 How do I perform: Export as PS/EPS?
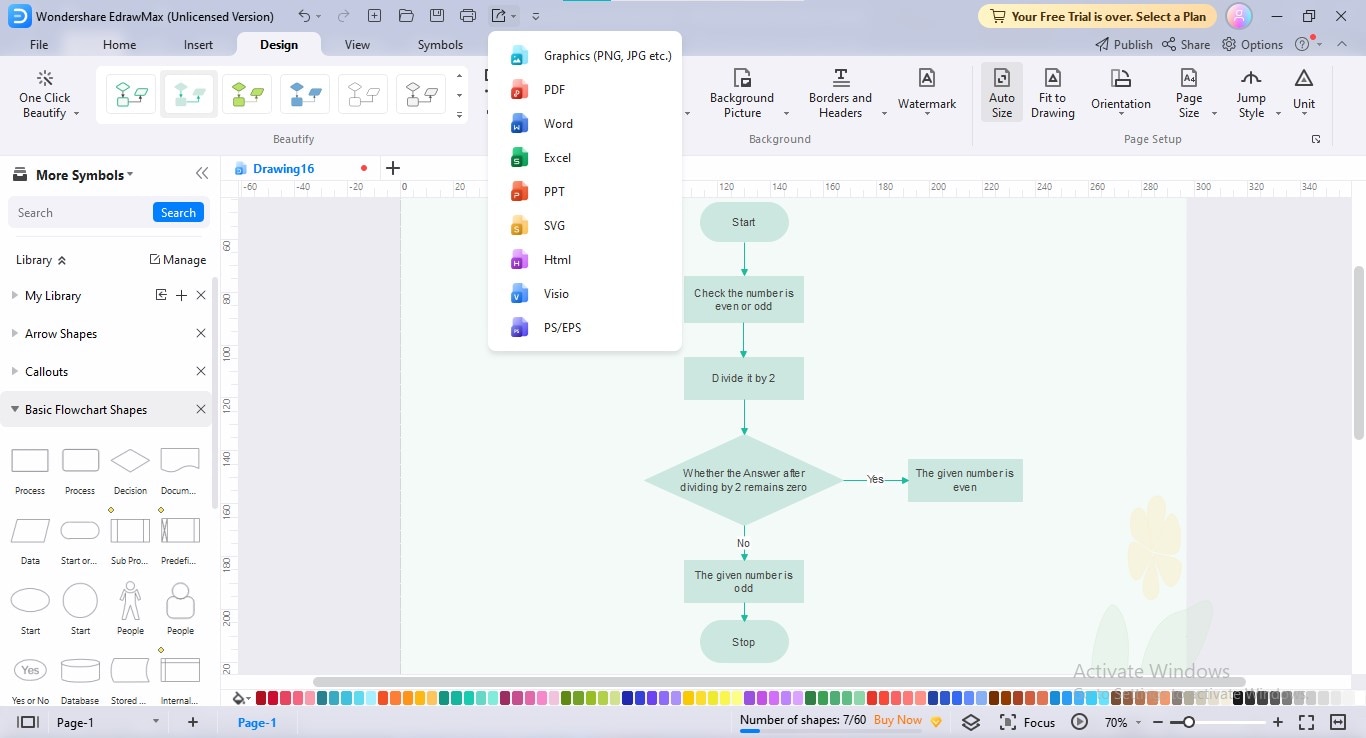585,328
